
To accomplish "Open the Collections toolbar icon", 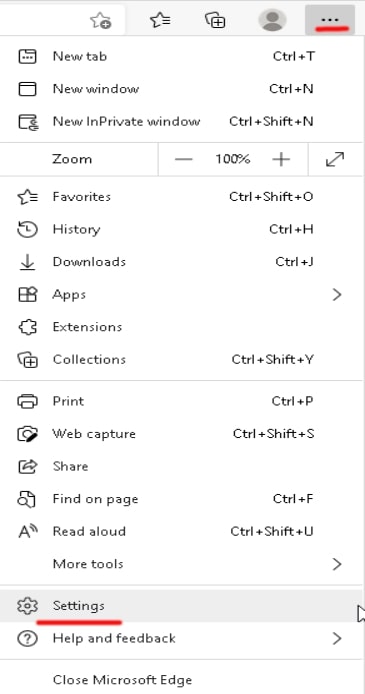I will [215, 20].
